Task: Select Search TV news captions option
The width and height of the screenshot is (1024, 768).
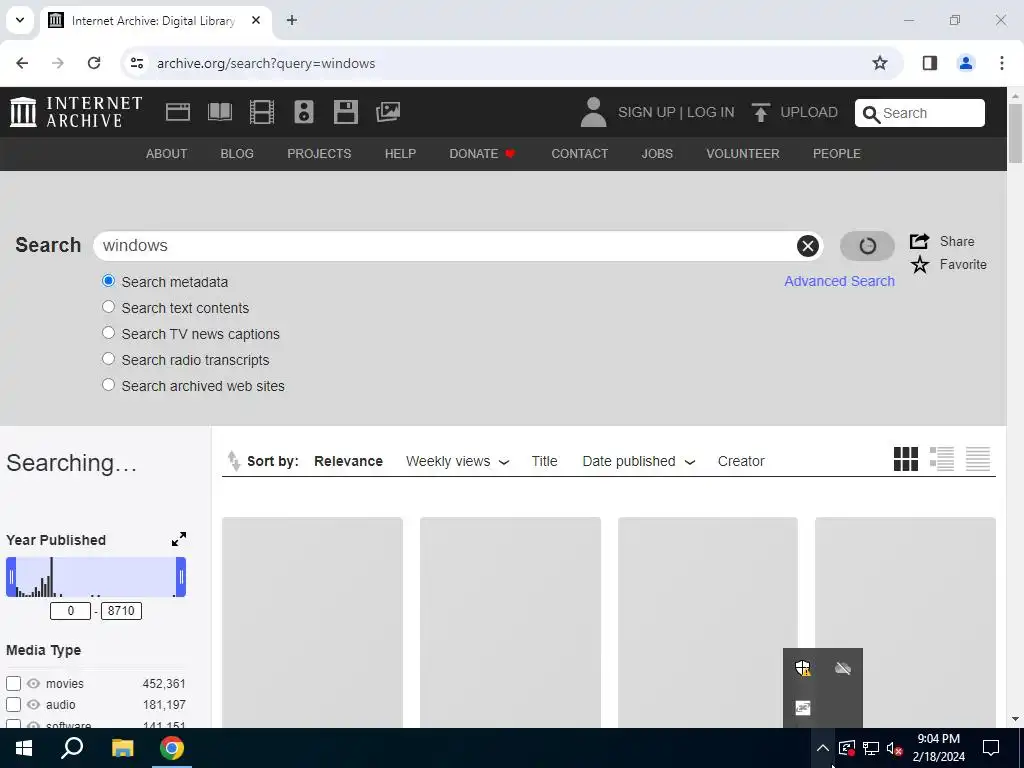Action: [x=108, y=333]
